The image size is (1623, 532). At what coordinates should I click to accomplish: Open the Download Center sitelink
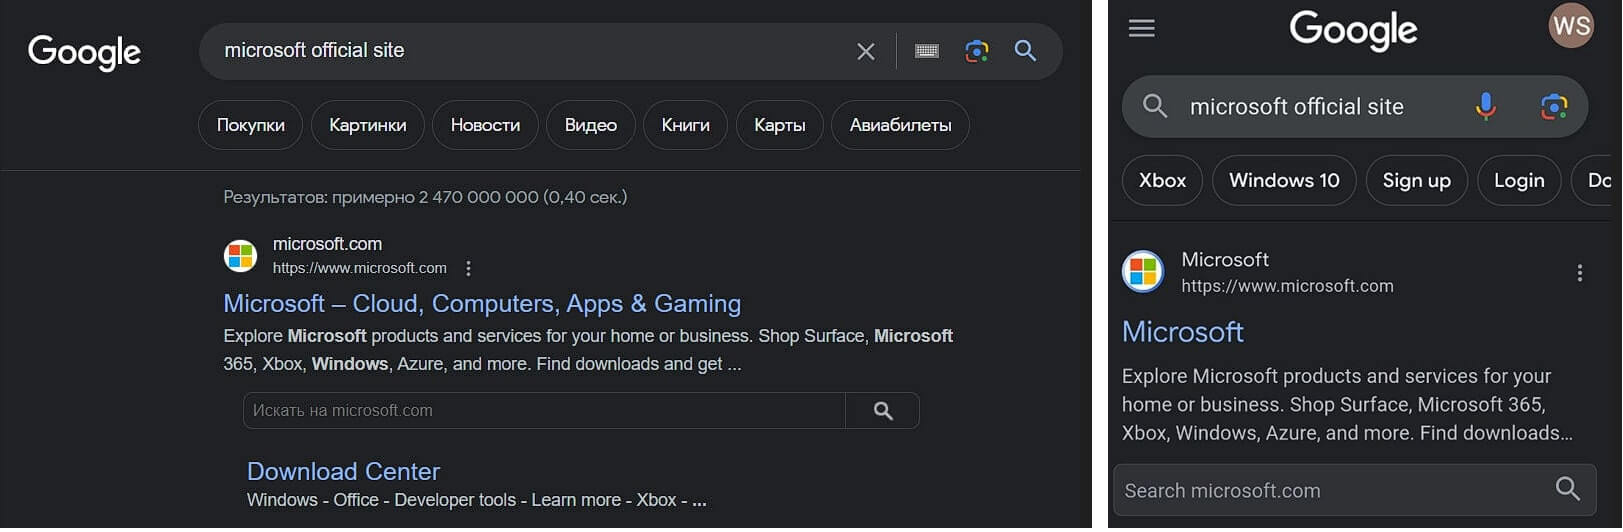pos(343,471)
